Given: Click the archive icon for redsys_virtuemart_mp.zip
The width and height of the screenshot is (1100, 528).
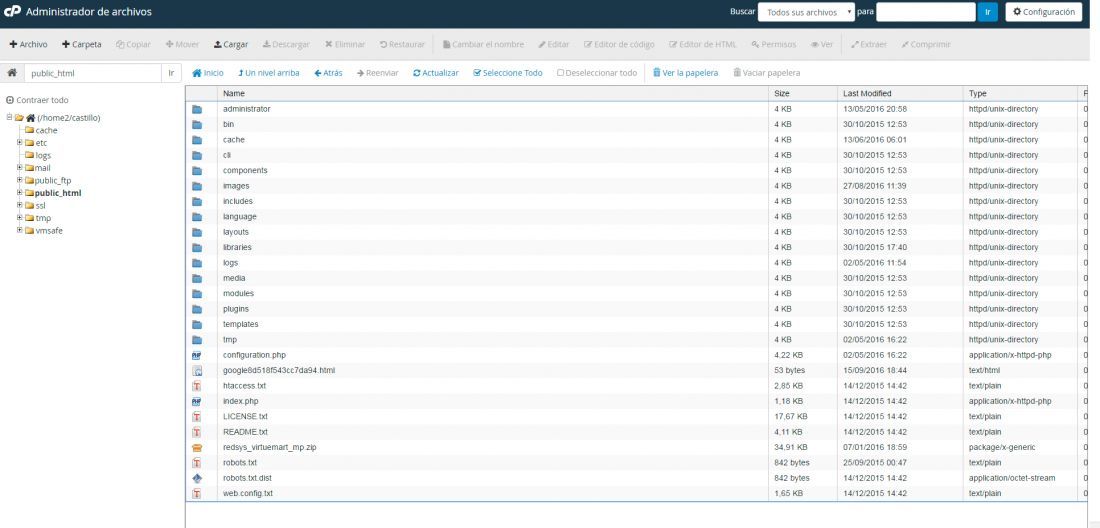Looking at the screenshot, I should coord(197,447).
